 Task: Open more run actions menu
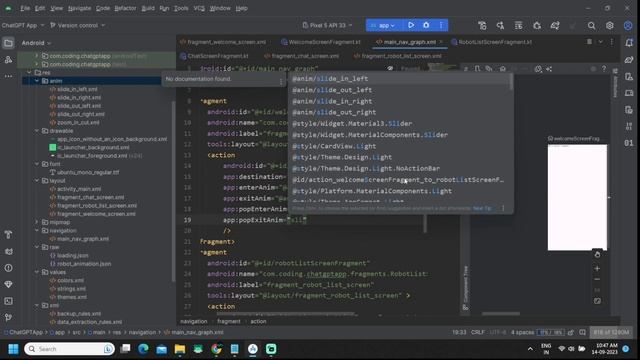(x=441, y=25)
